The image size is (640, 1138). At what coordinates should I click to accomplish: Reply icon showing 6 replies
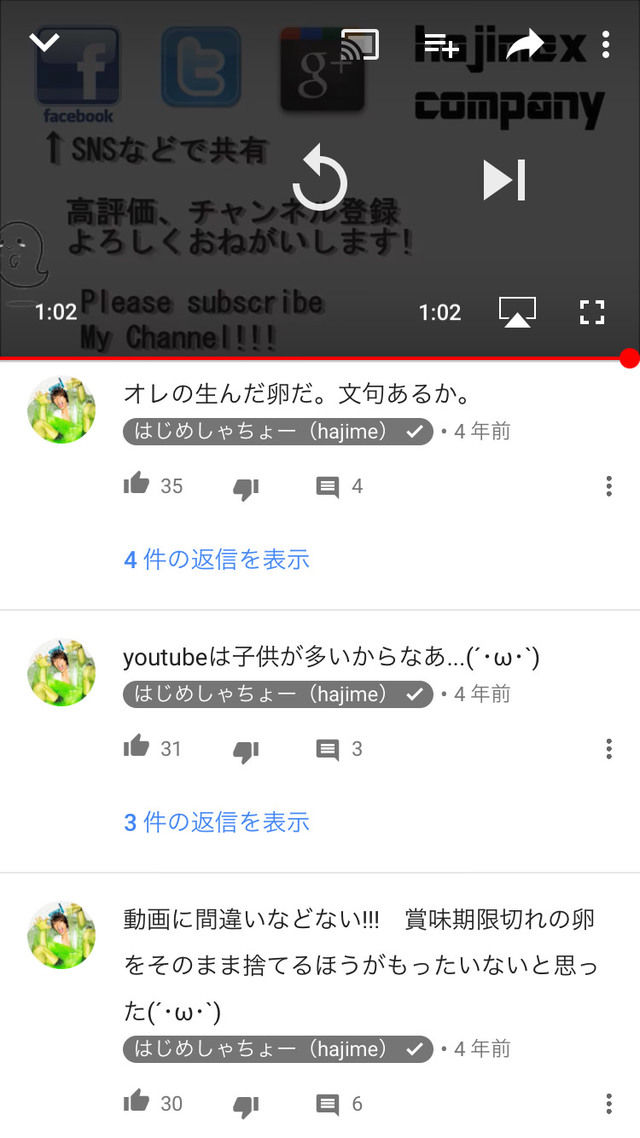(x=328, y=1105)
